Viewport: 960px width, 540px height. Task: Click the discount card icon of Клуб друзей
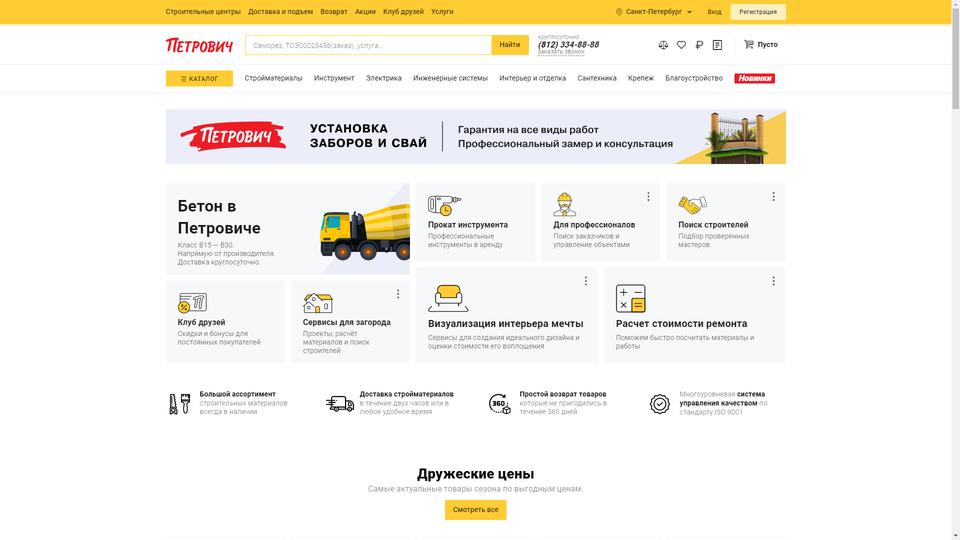point(192,302)
